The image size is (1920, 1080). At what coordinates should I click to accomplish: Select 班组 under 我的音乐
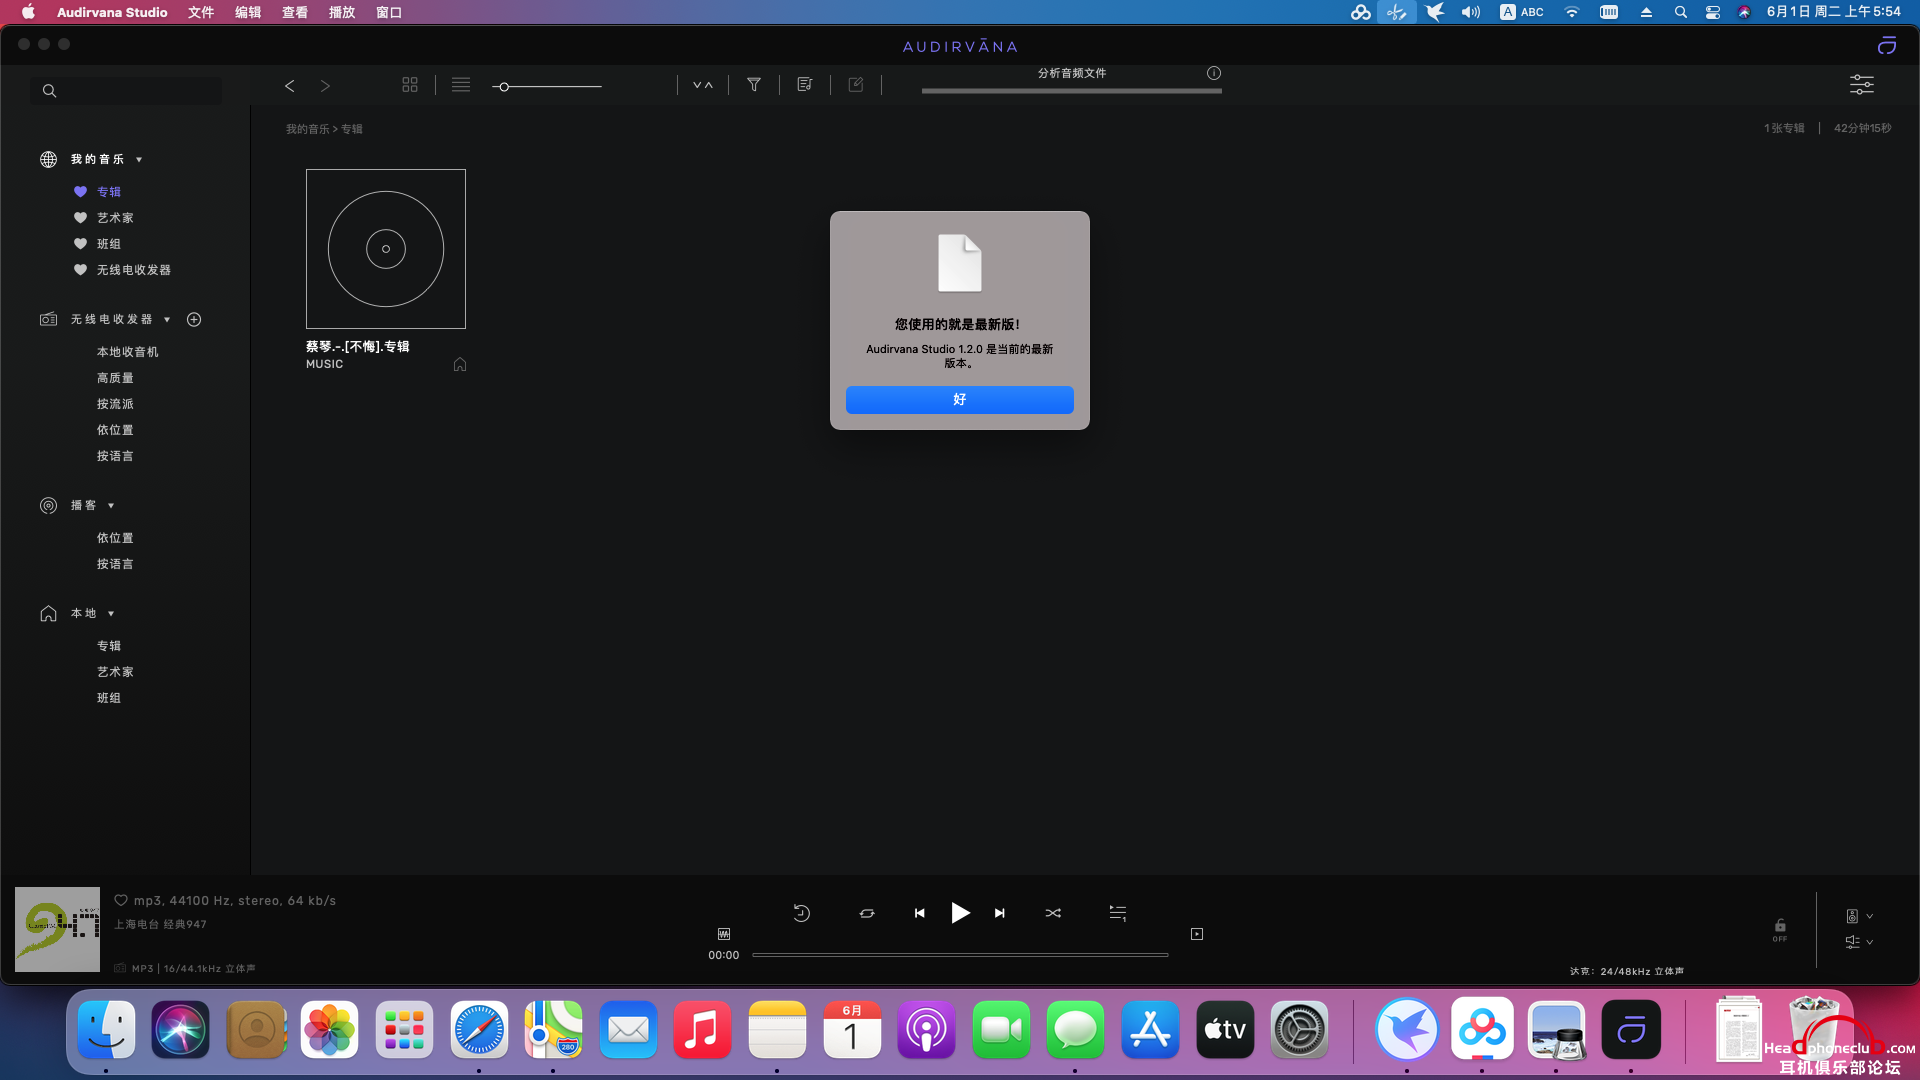pos(109,244)
